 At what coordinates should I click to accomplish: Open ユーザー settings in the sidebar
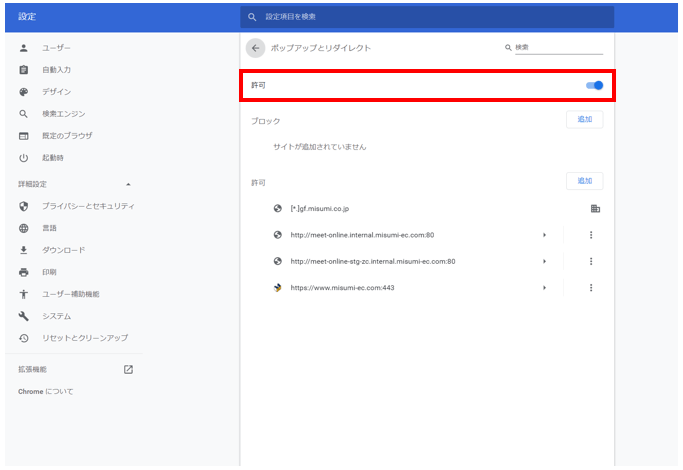pyautogui.click(x=56, y=48)
